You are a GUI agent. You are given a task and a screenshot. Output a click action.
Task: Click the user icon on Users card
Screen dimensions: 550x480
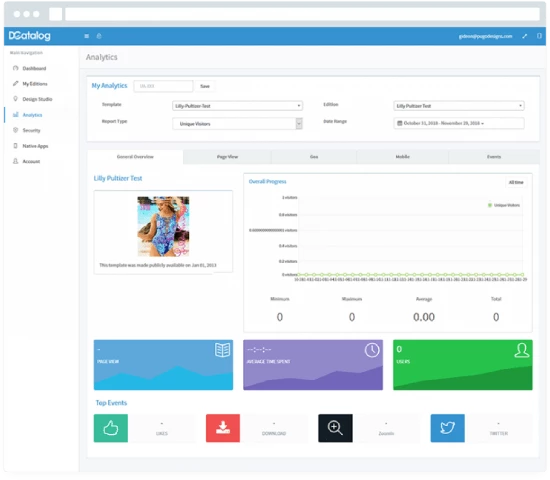(522, 350)
